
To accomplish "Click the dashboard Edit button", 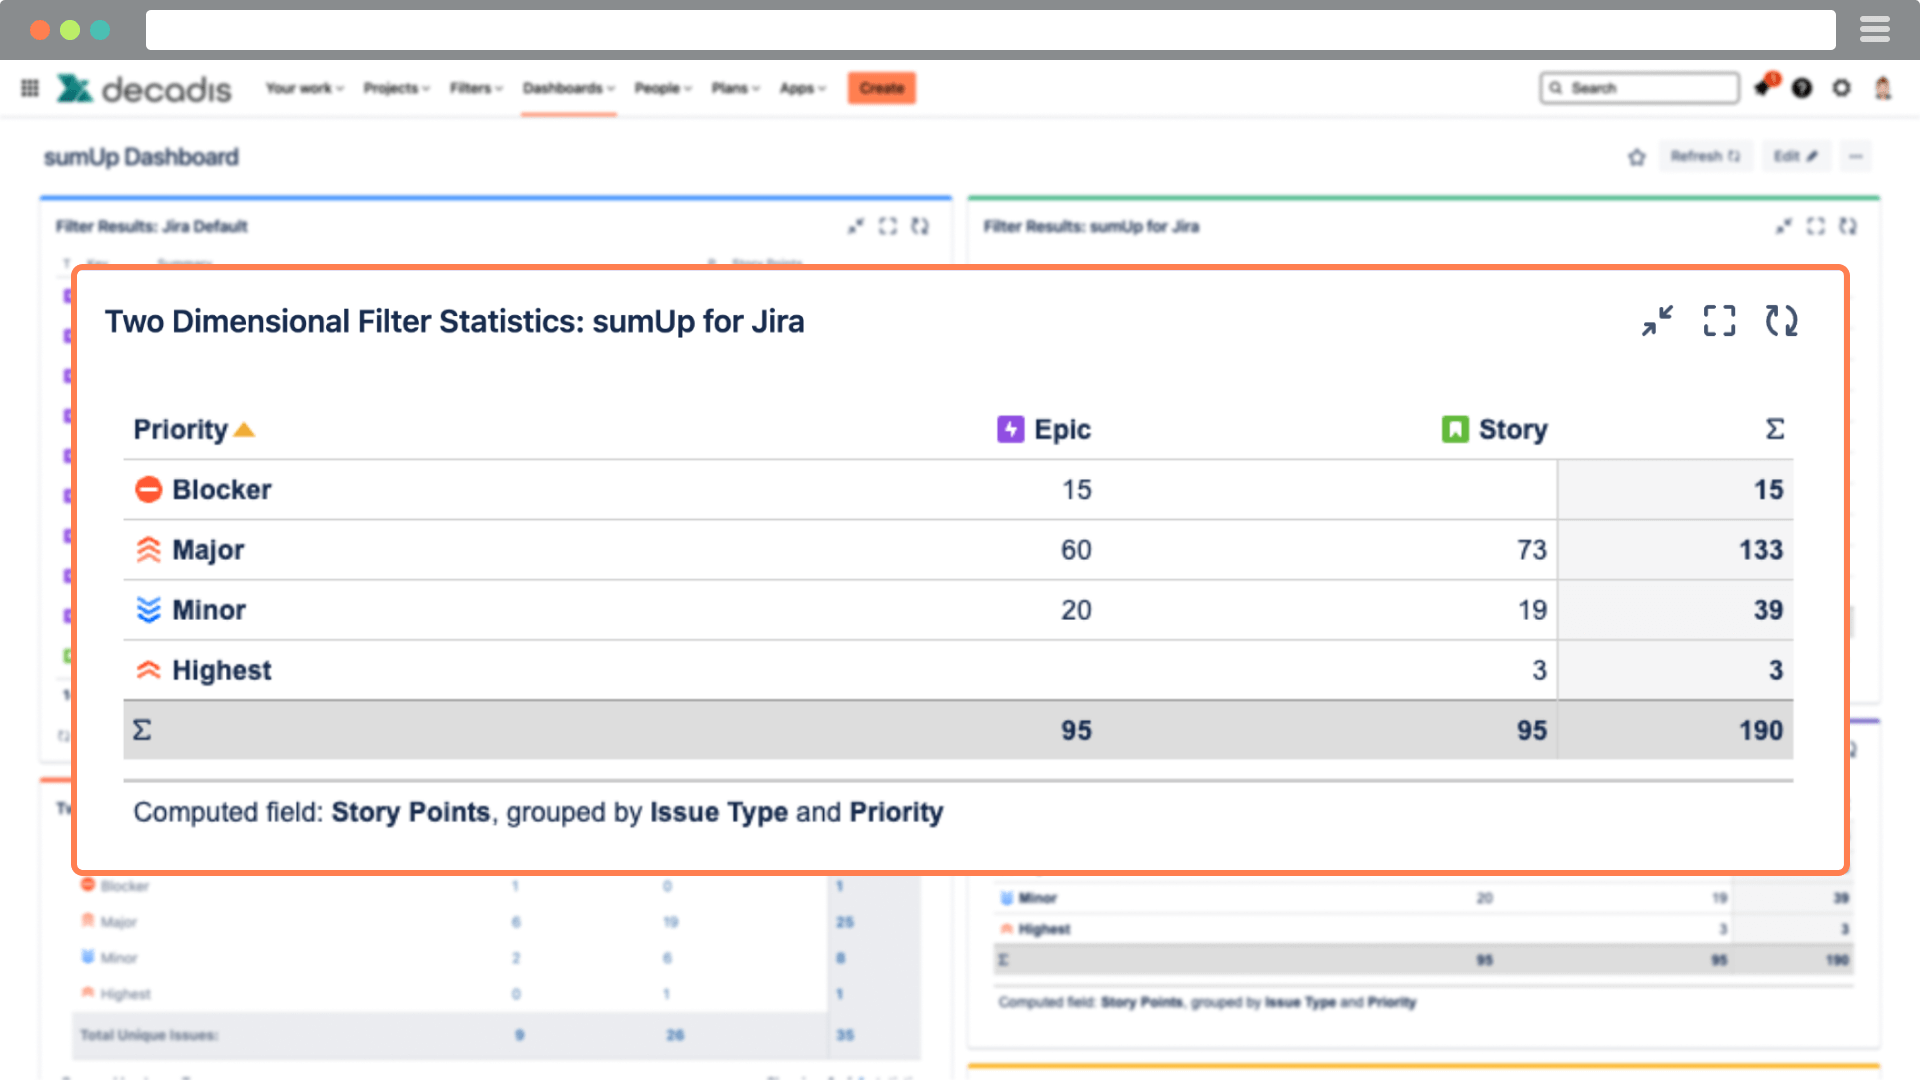I will tap(1796, 156).
